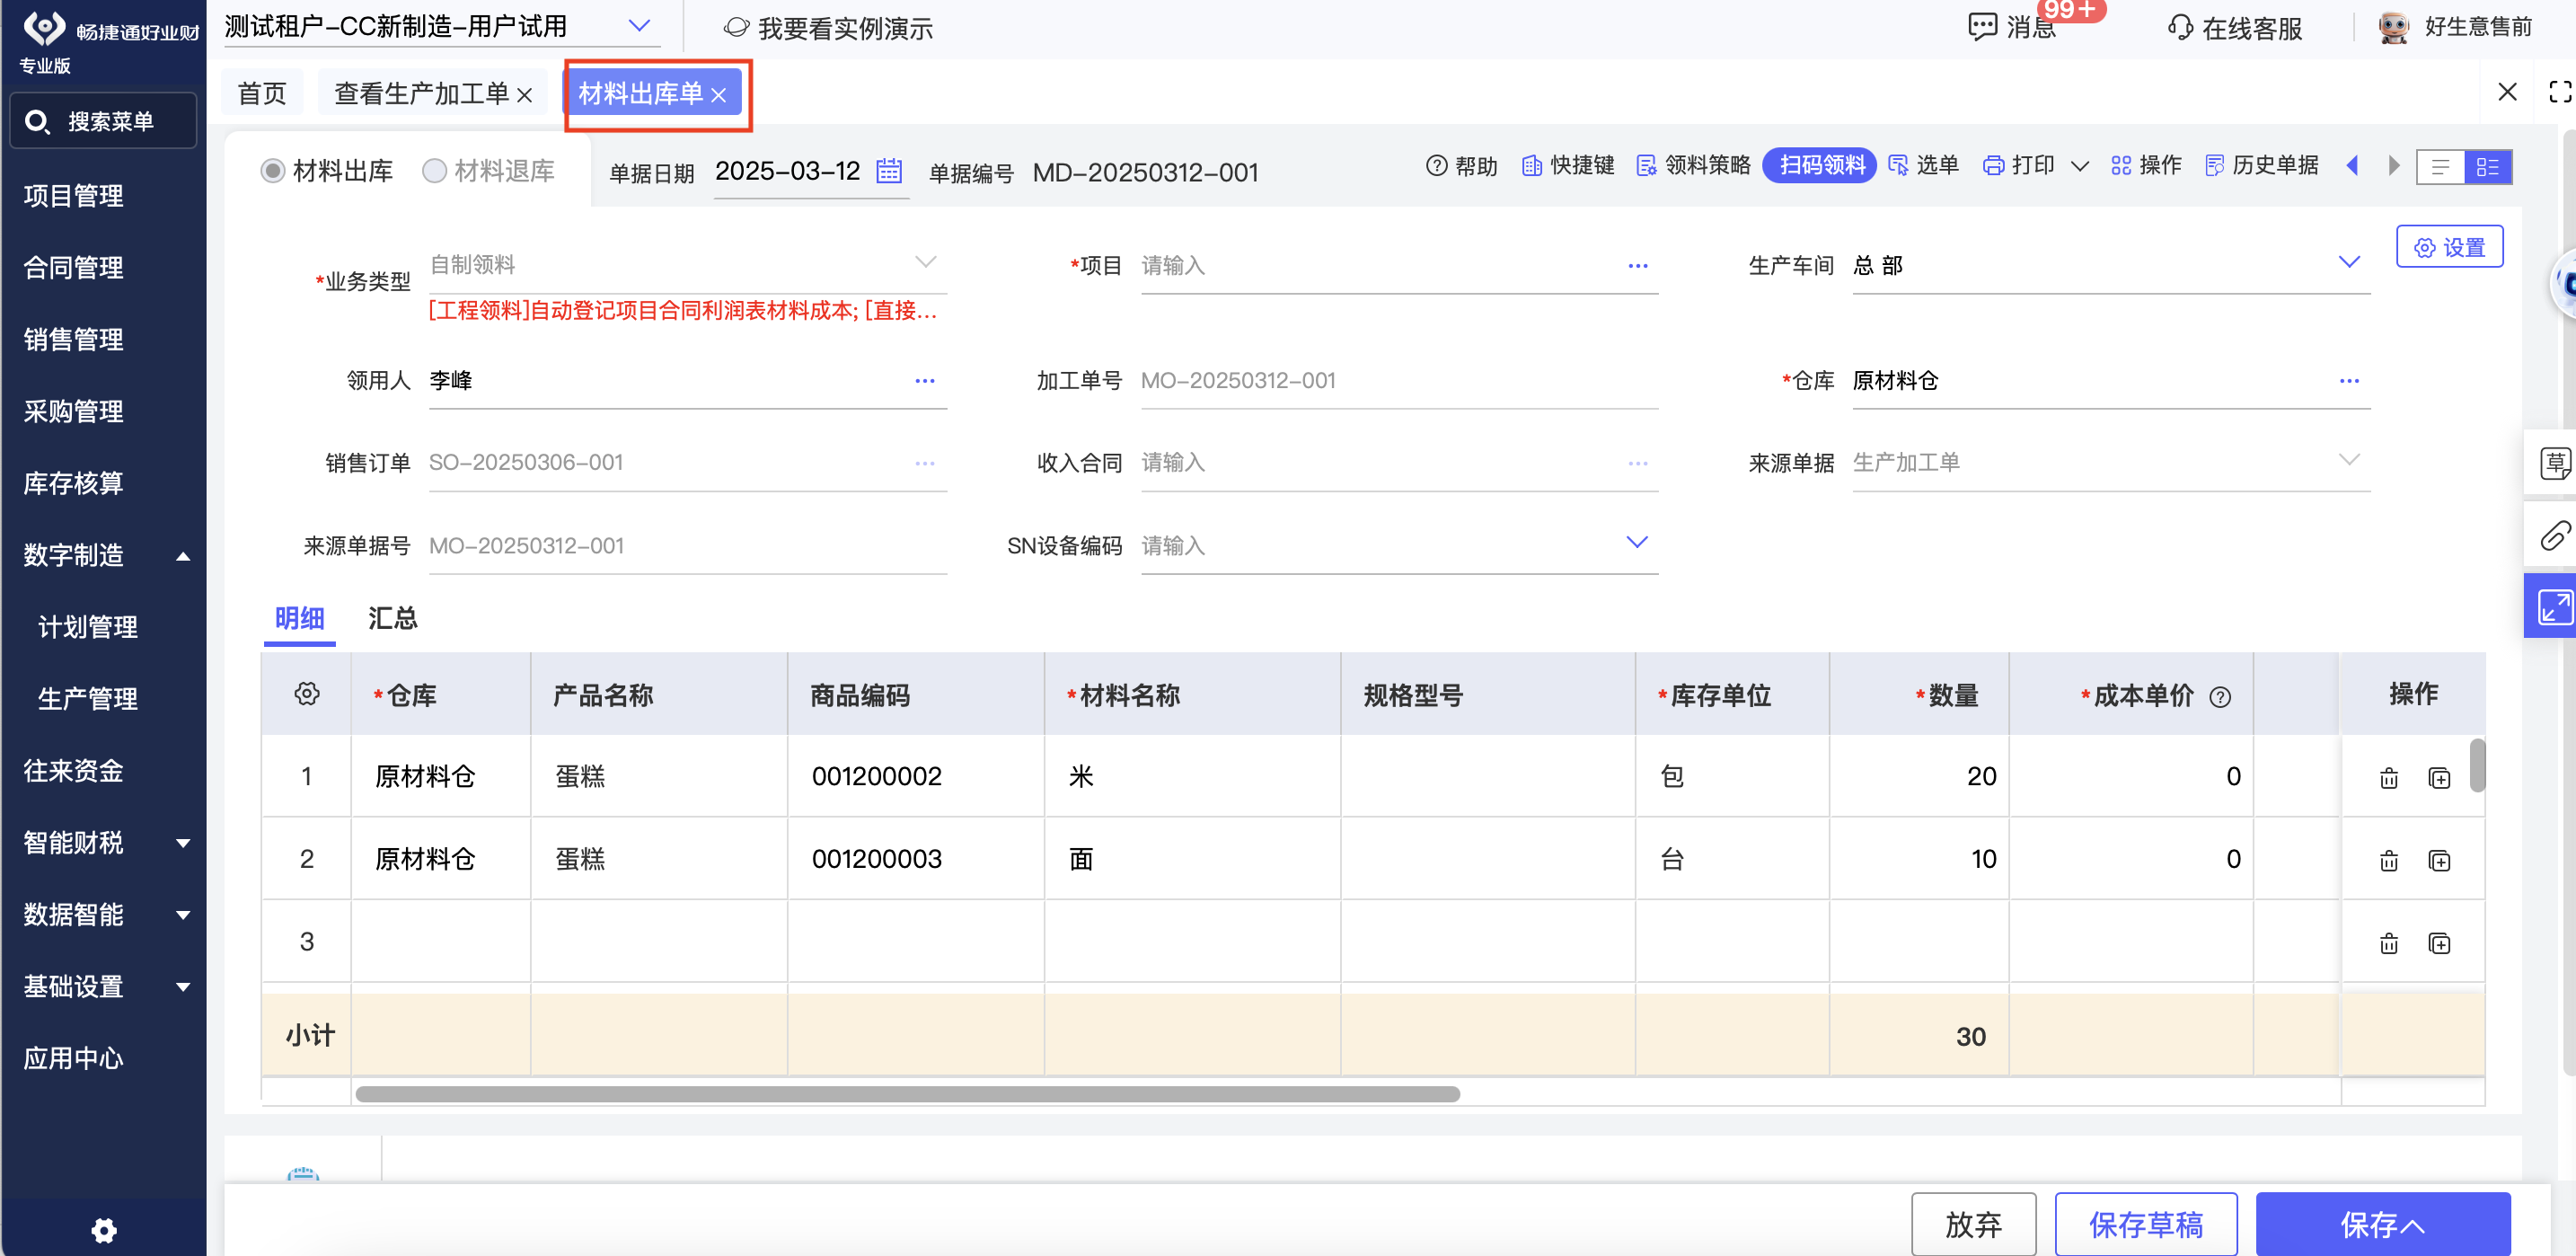The image size is (2576, 1256).
Task: Click the table vertical scrollbar thumb
Action: point(2477,765)
